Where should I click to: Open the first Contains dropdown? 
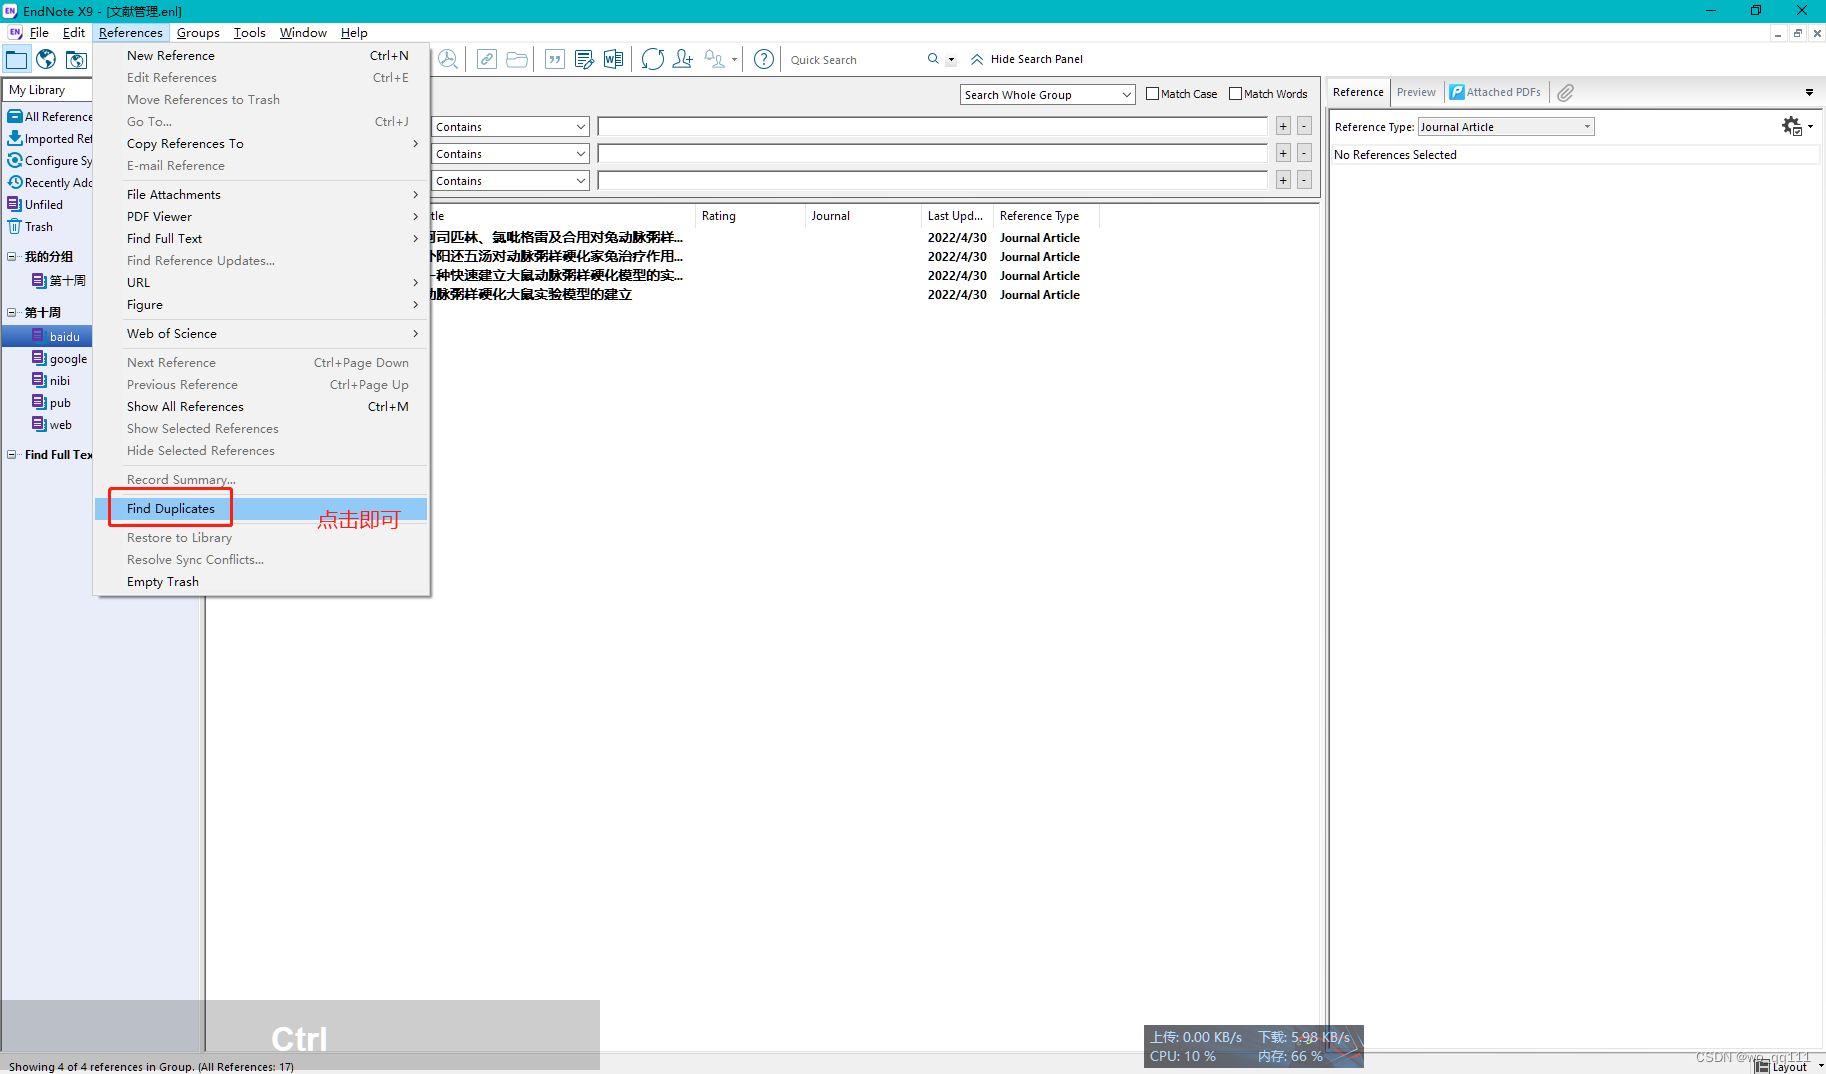510,127
